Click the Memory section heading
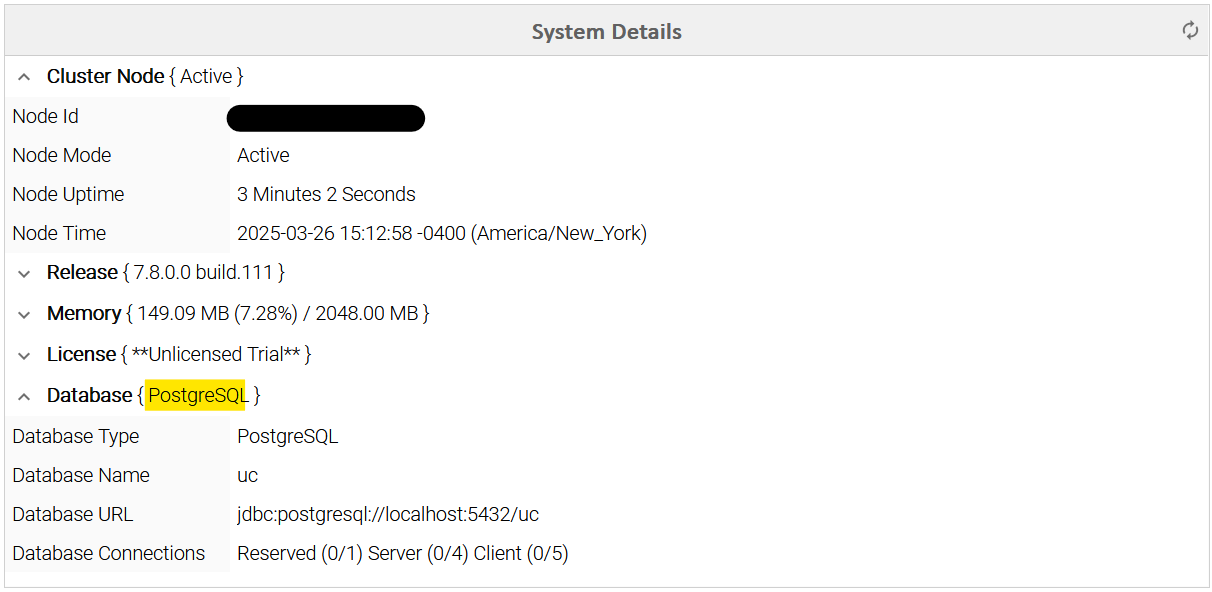1212x592 pixels. (84, 313)
